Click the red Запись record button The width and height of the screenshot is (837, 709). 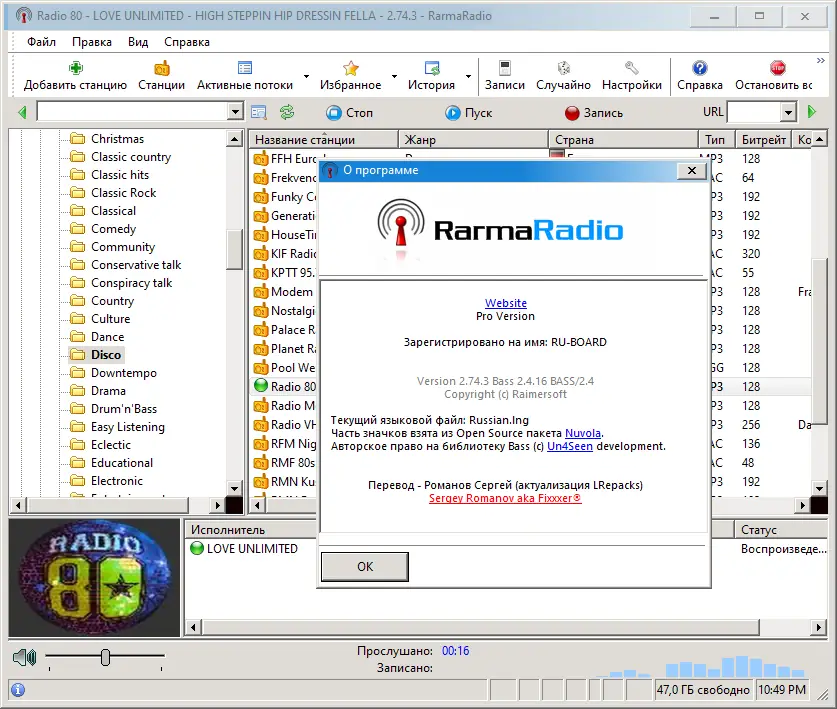pyautogui.click(x=594, y=113)
